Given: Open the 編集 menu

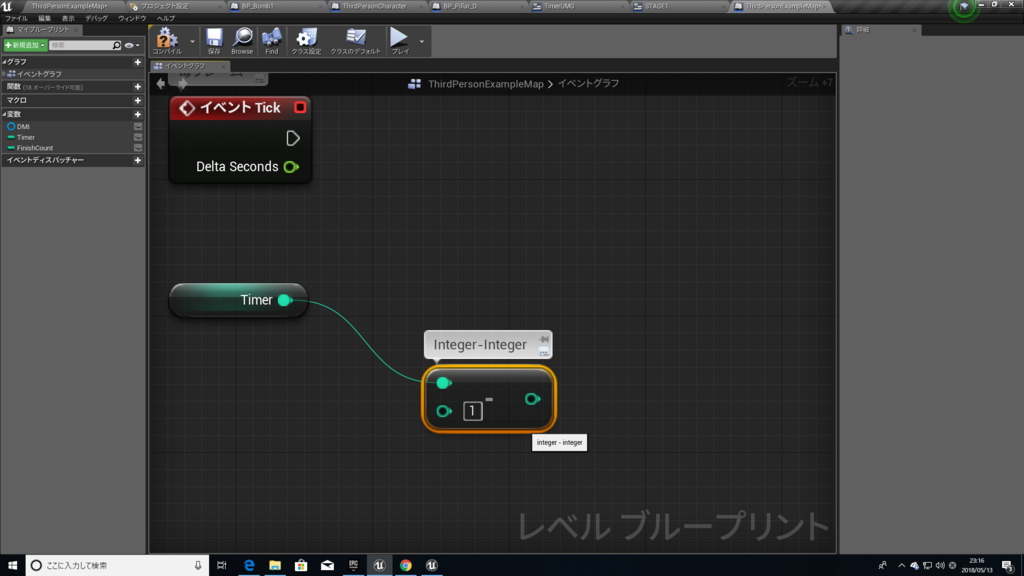Looking at the screenshot, I should [44, 18].
